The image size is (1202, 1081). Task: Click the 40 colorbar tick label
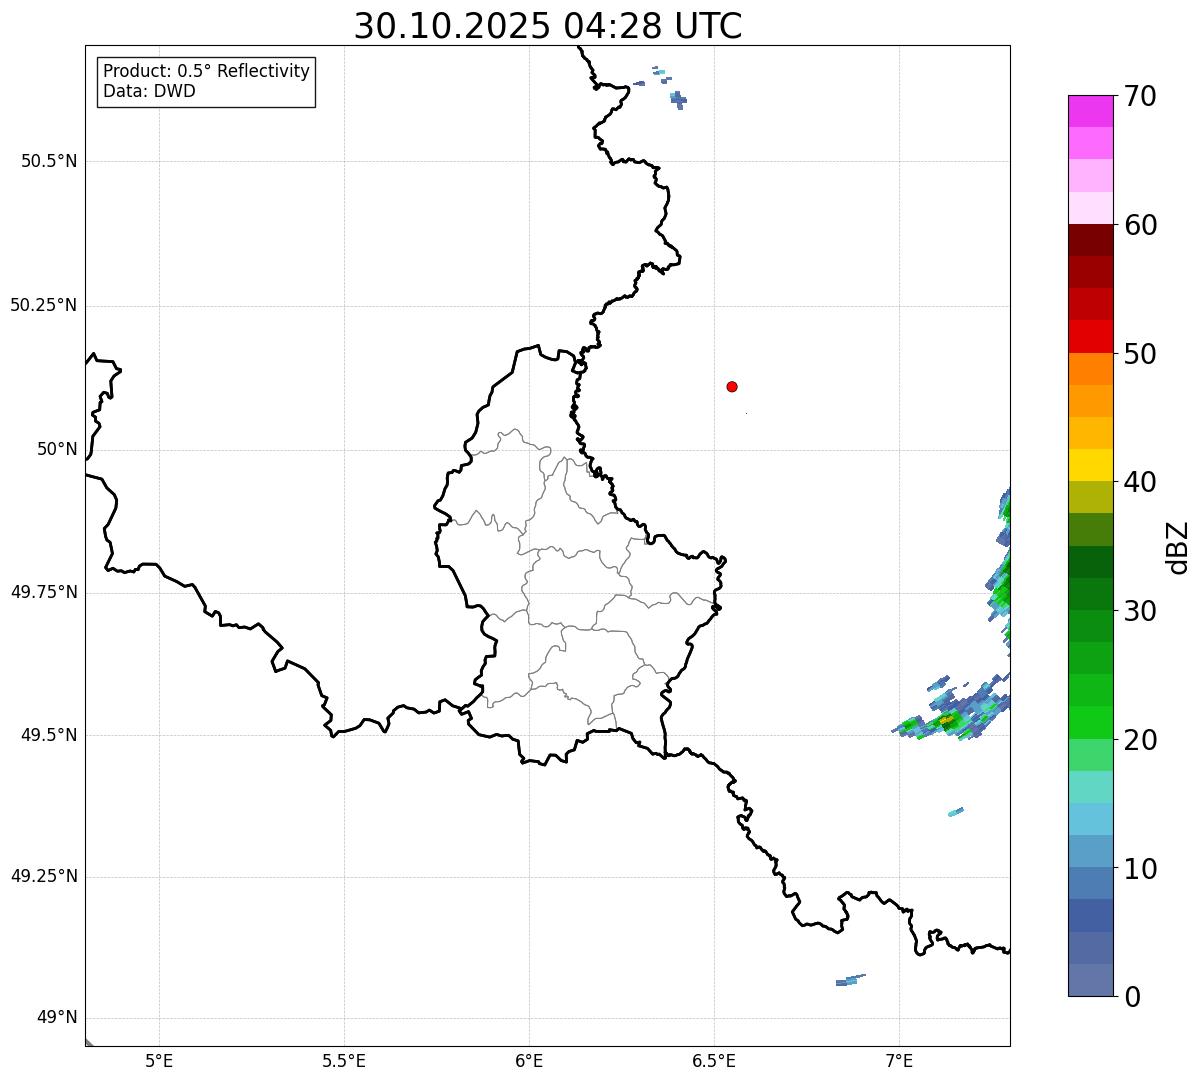click(1140, 482)
